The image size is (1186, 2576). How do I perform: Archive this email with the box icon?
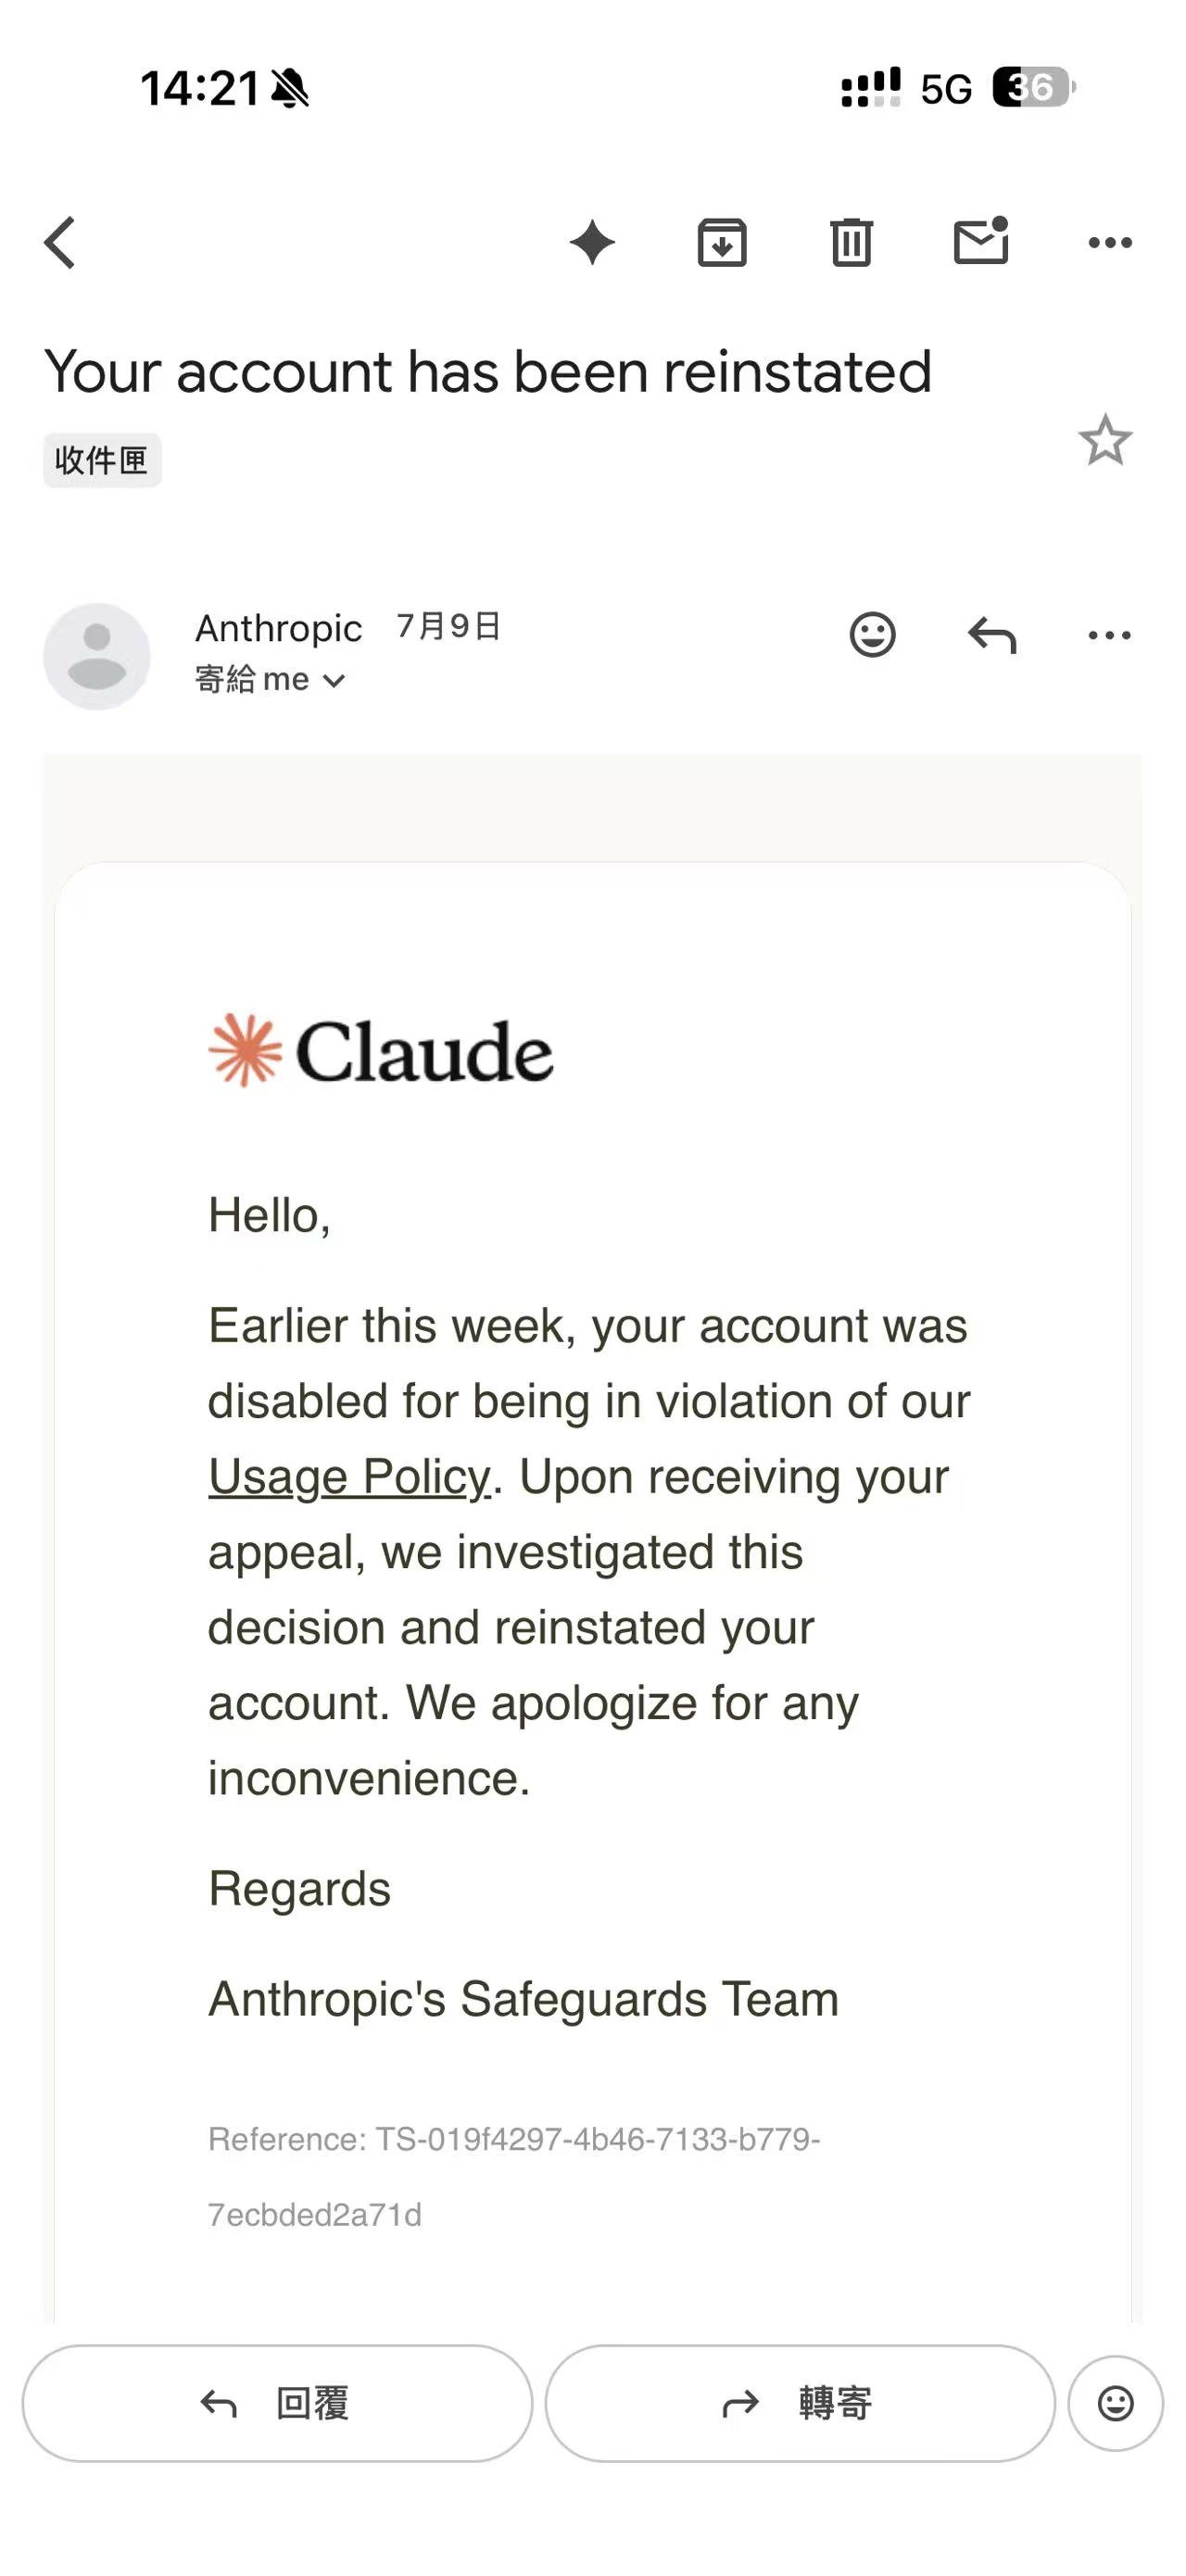tap(722, 243)
